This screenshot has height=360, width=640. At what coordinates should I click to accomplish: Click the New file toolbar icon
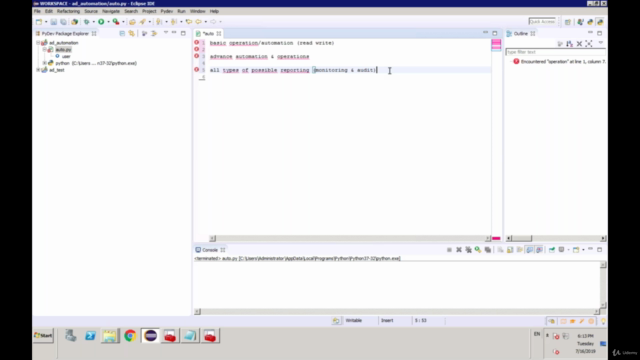pos(39,22)
